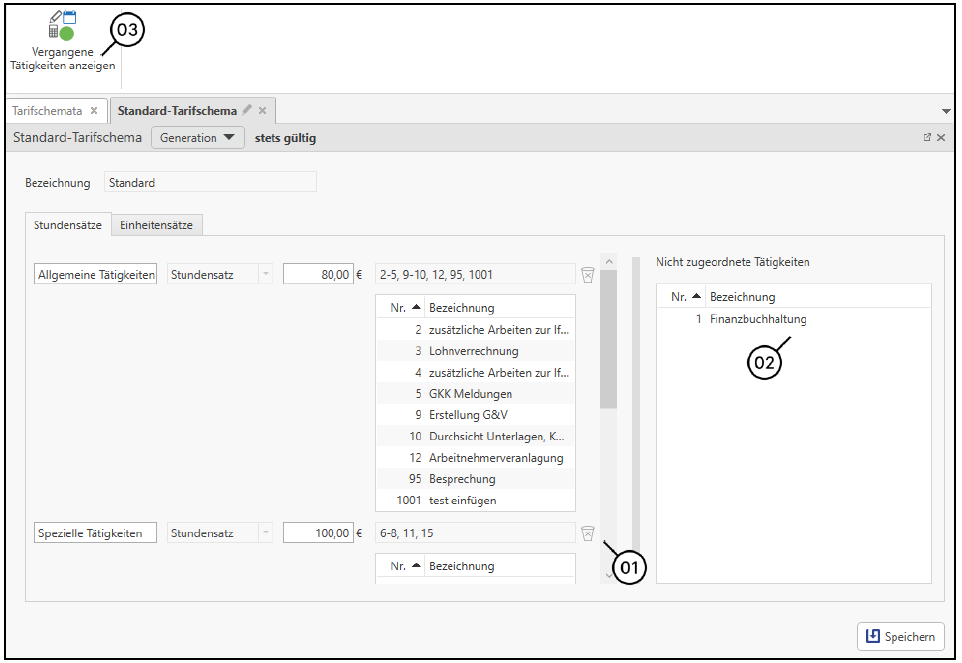Close the Standard-Tarifschema panel
The width and height of the screenshot is (962, 663).
click(x=941, y=138)
